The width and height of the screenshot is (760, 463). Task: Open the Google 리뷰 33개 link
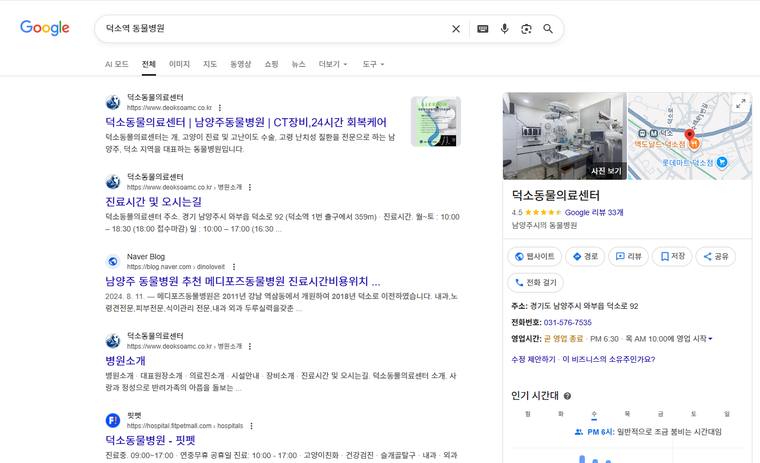coord(594,212)
